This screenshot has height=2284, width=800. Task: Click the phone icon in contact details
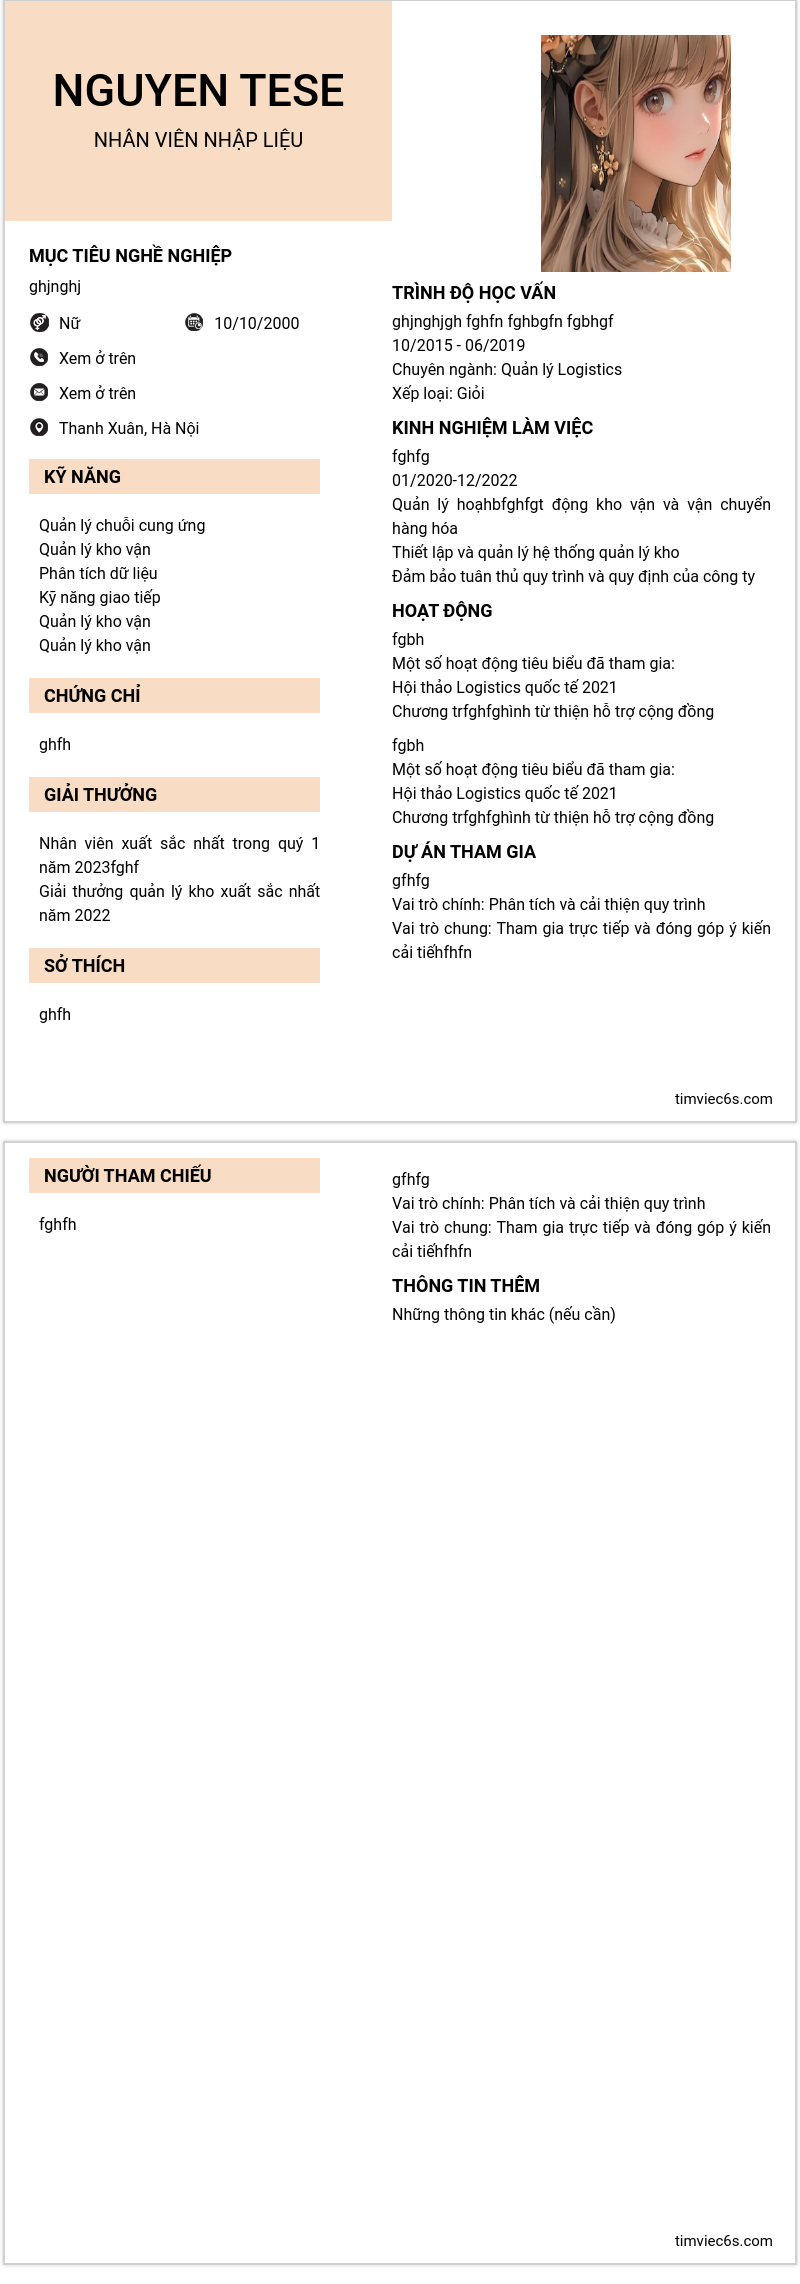(39, 357)
